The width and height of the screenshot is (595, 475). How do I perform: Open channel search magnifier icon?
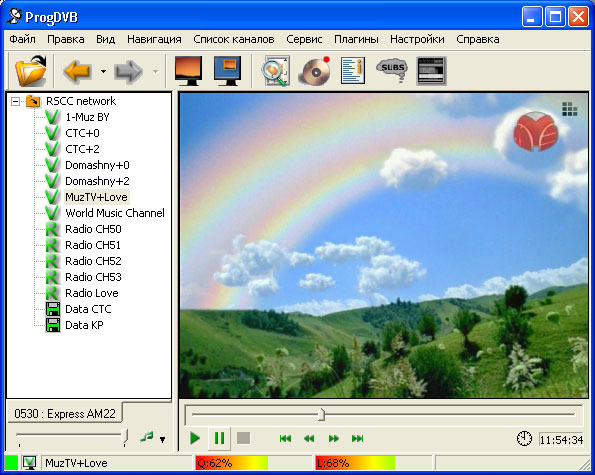(x=276, y=71)
